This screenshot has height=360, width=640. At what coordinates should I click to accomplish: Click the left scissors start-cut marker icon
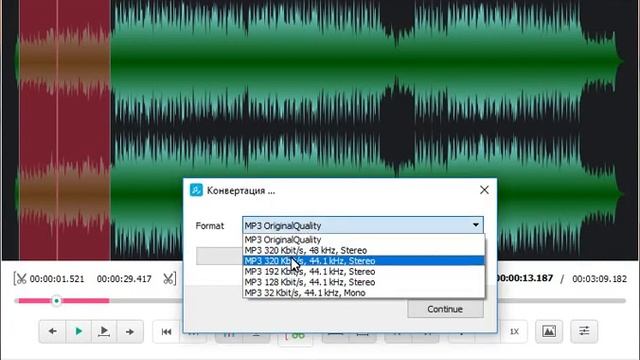[x=20, y=279]
